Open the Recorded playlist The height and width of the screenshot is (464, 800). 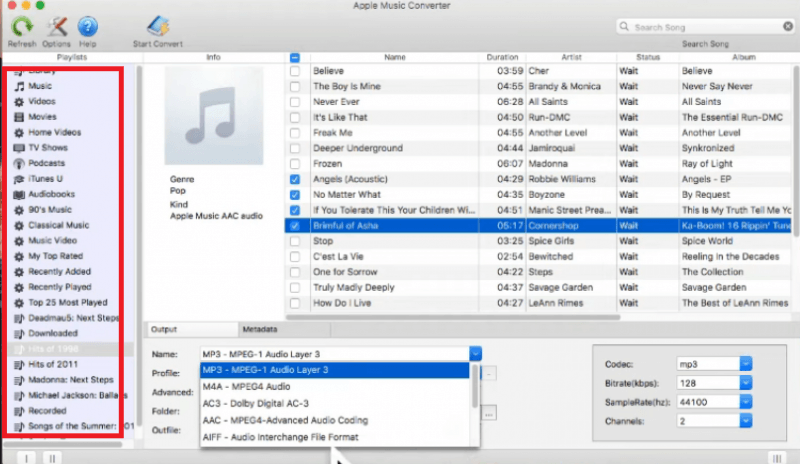[47, 411]
